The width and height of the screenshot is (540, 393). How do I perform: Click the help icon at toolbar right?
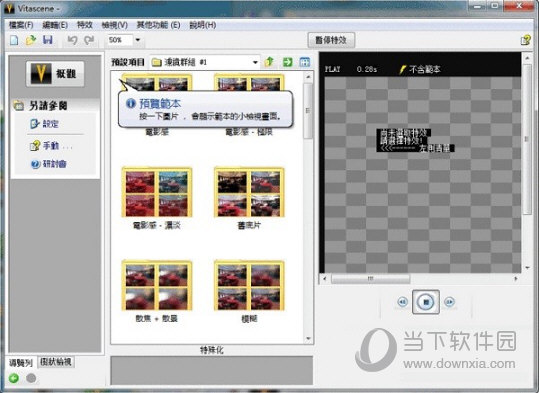click(525, 40)
